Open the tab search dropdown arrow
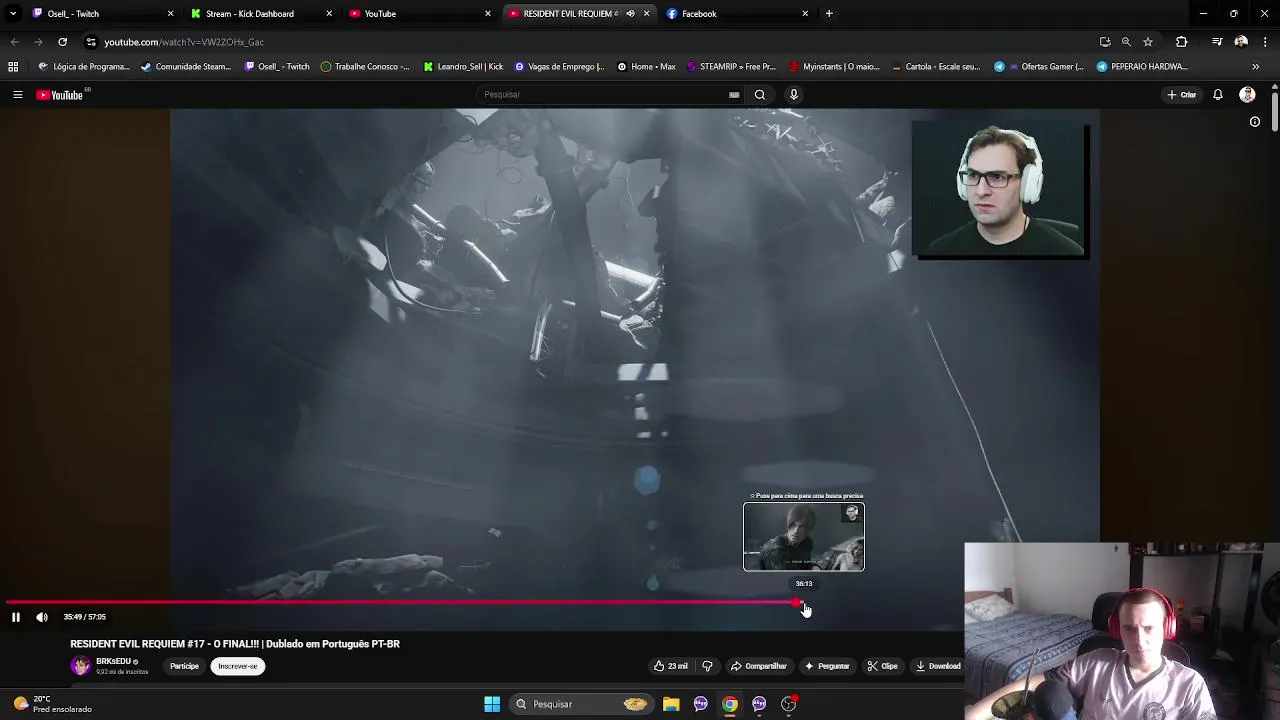This screenshot has width=1280, height=720. tap(13, 14)
